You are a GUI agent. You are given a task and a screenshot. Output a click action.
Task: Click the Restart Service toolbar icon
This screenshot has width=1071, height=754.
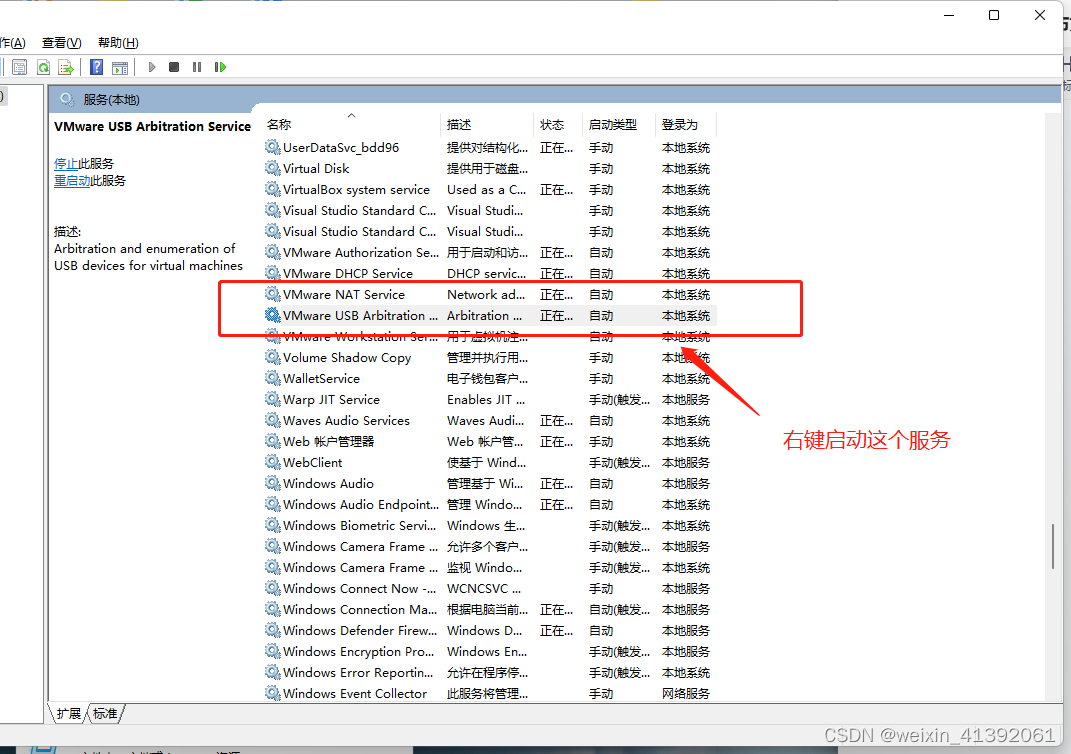pos(220,67)
